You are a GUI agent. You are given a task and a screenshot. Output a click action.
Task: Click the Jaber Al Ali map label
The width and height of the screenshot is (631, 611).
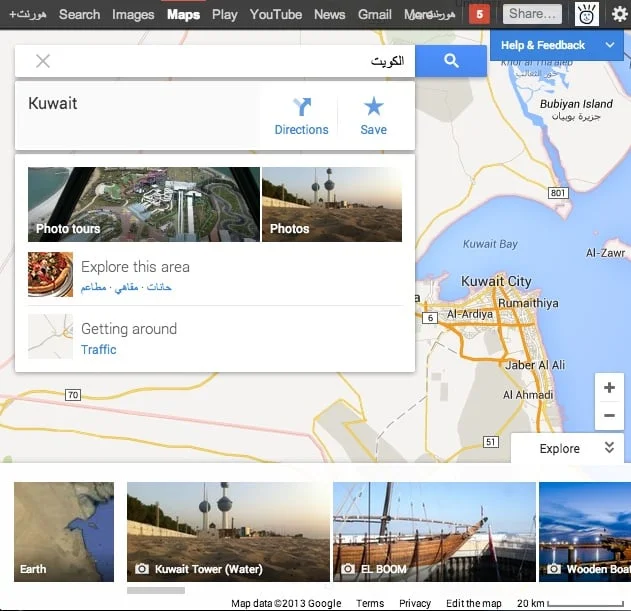tap(535, 365)
